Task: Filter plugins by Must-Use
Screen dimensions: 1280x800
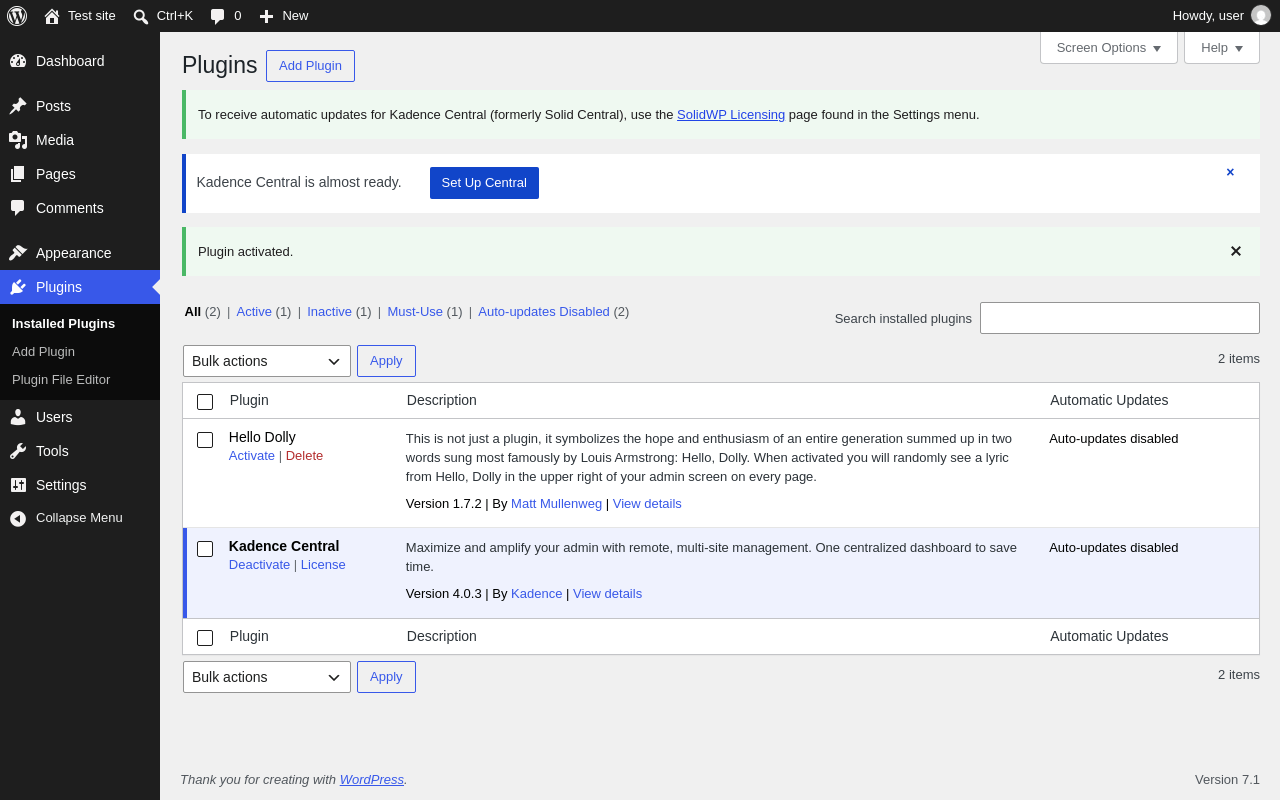Action: (x=415, y=312)
